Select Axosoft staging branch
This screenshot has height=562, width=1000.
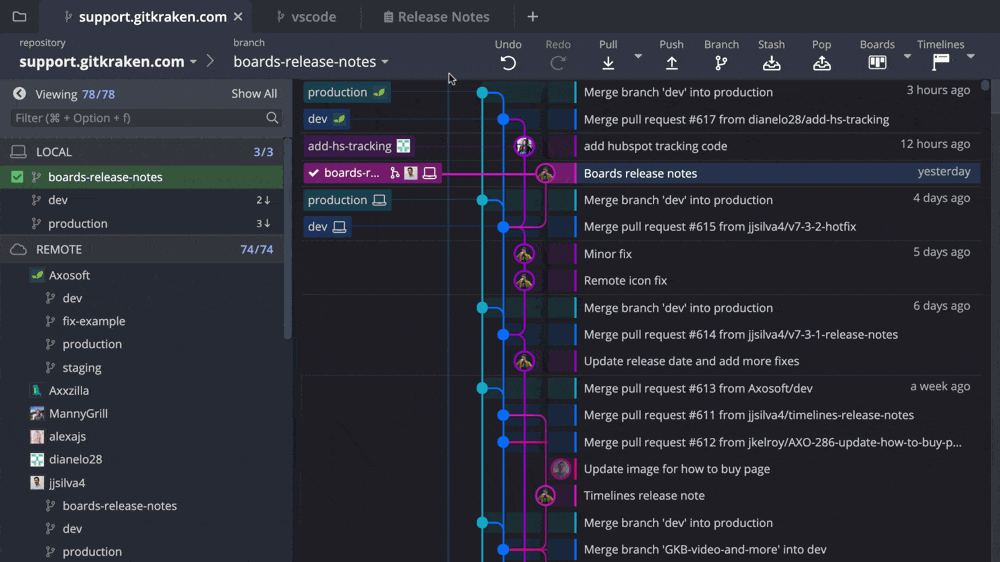click(x=82, y=367)
